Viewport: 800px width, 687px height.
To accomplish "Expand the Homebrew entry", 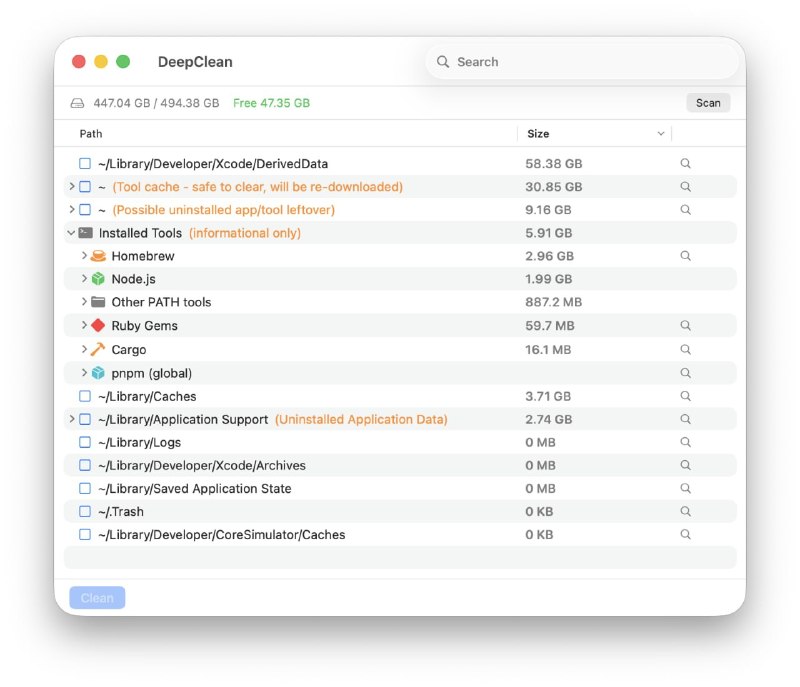I will coord(84,255).
